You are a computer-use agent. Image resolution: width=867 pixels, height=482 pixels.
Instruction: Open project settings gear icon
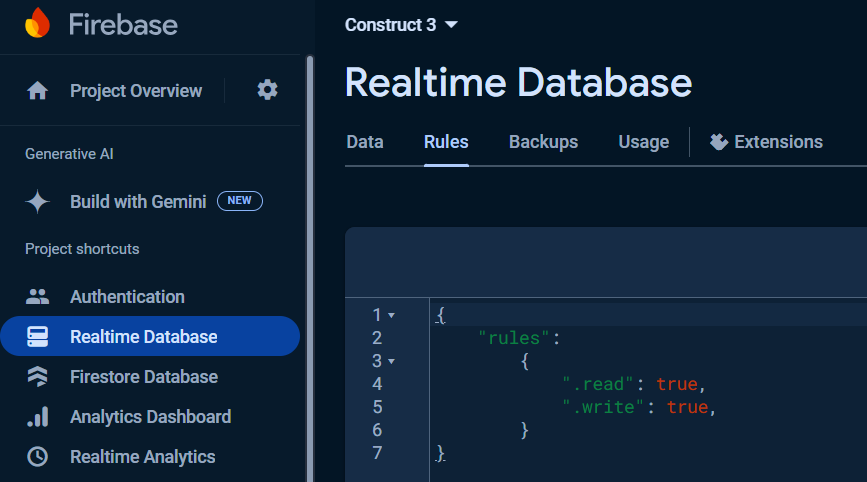pyautogui.click(x=267, y=90)
